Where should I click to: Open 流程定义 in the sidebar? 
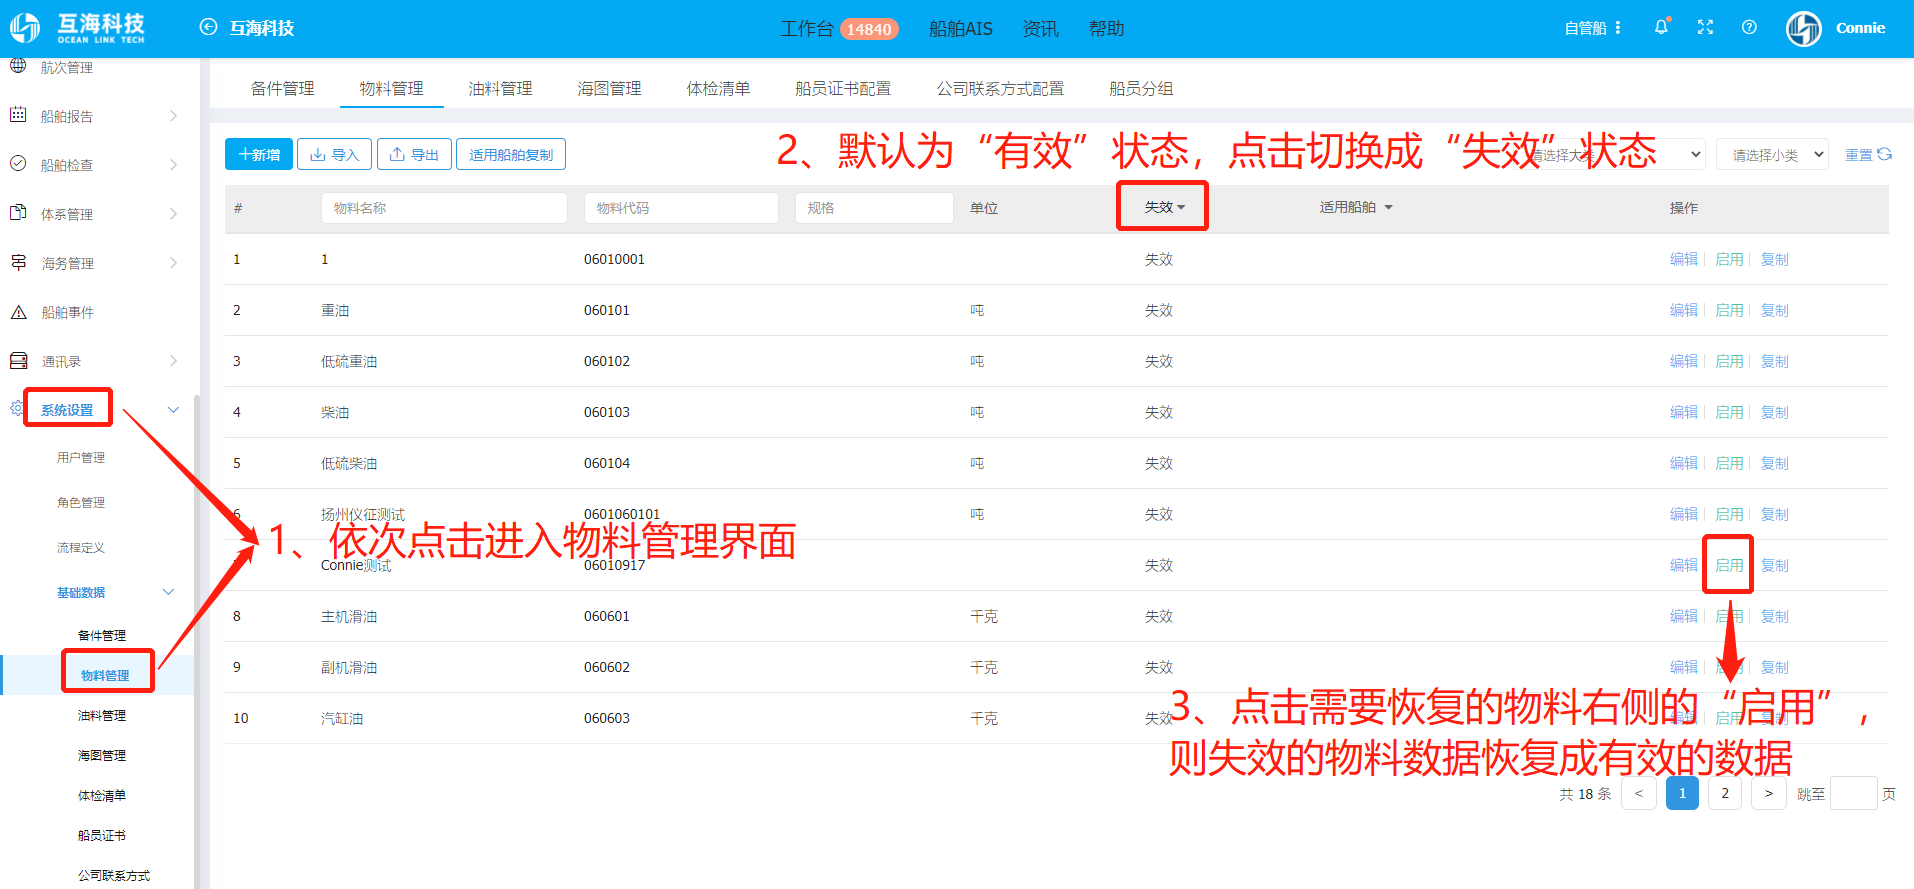pos(81,547)
